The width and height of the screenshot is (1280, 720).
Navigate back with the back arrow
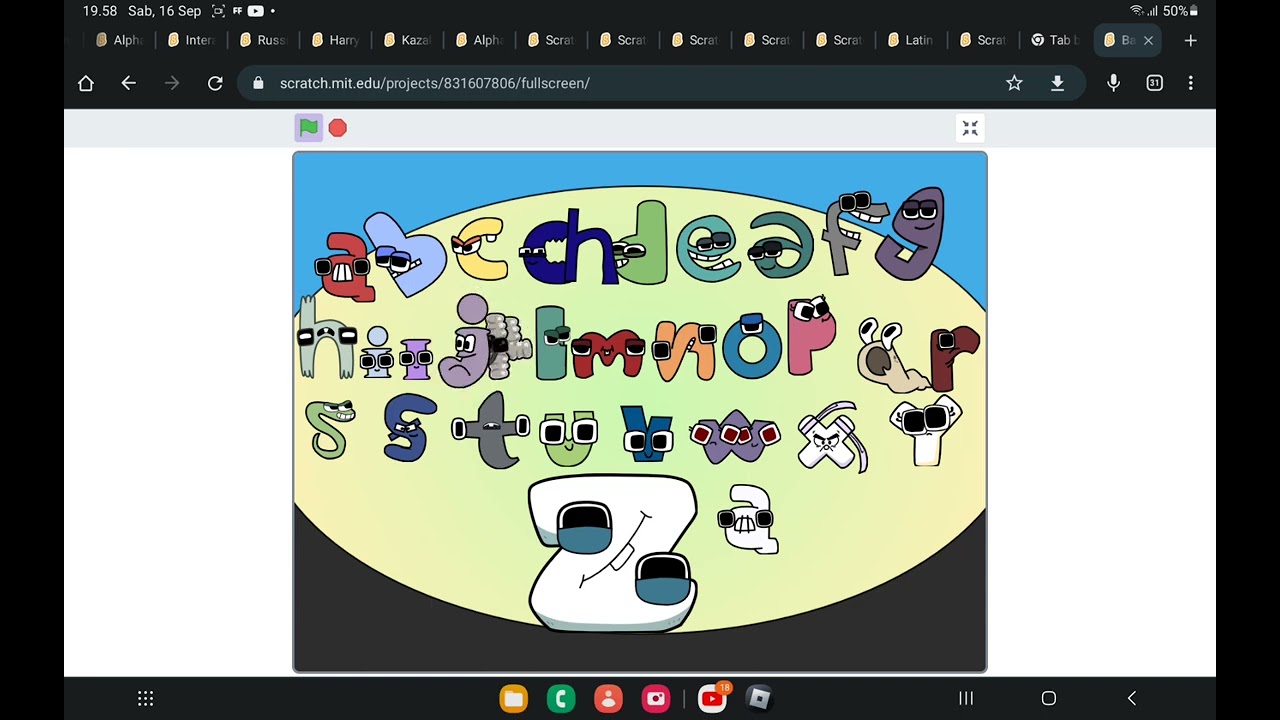[x=129, y=83]
